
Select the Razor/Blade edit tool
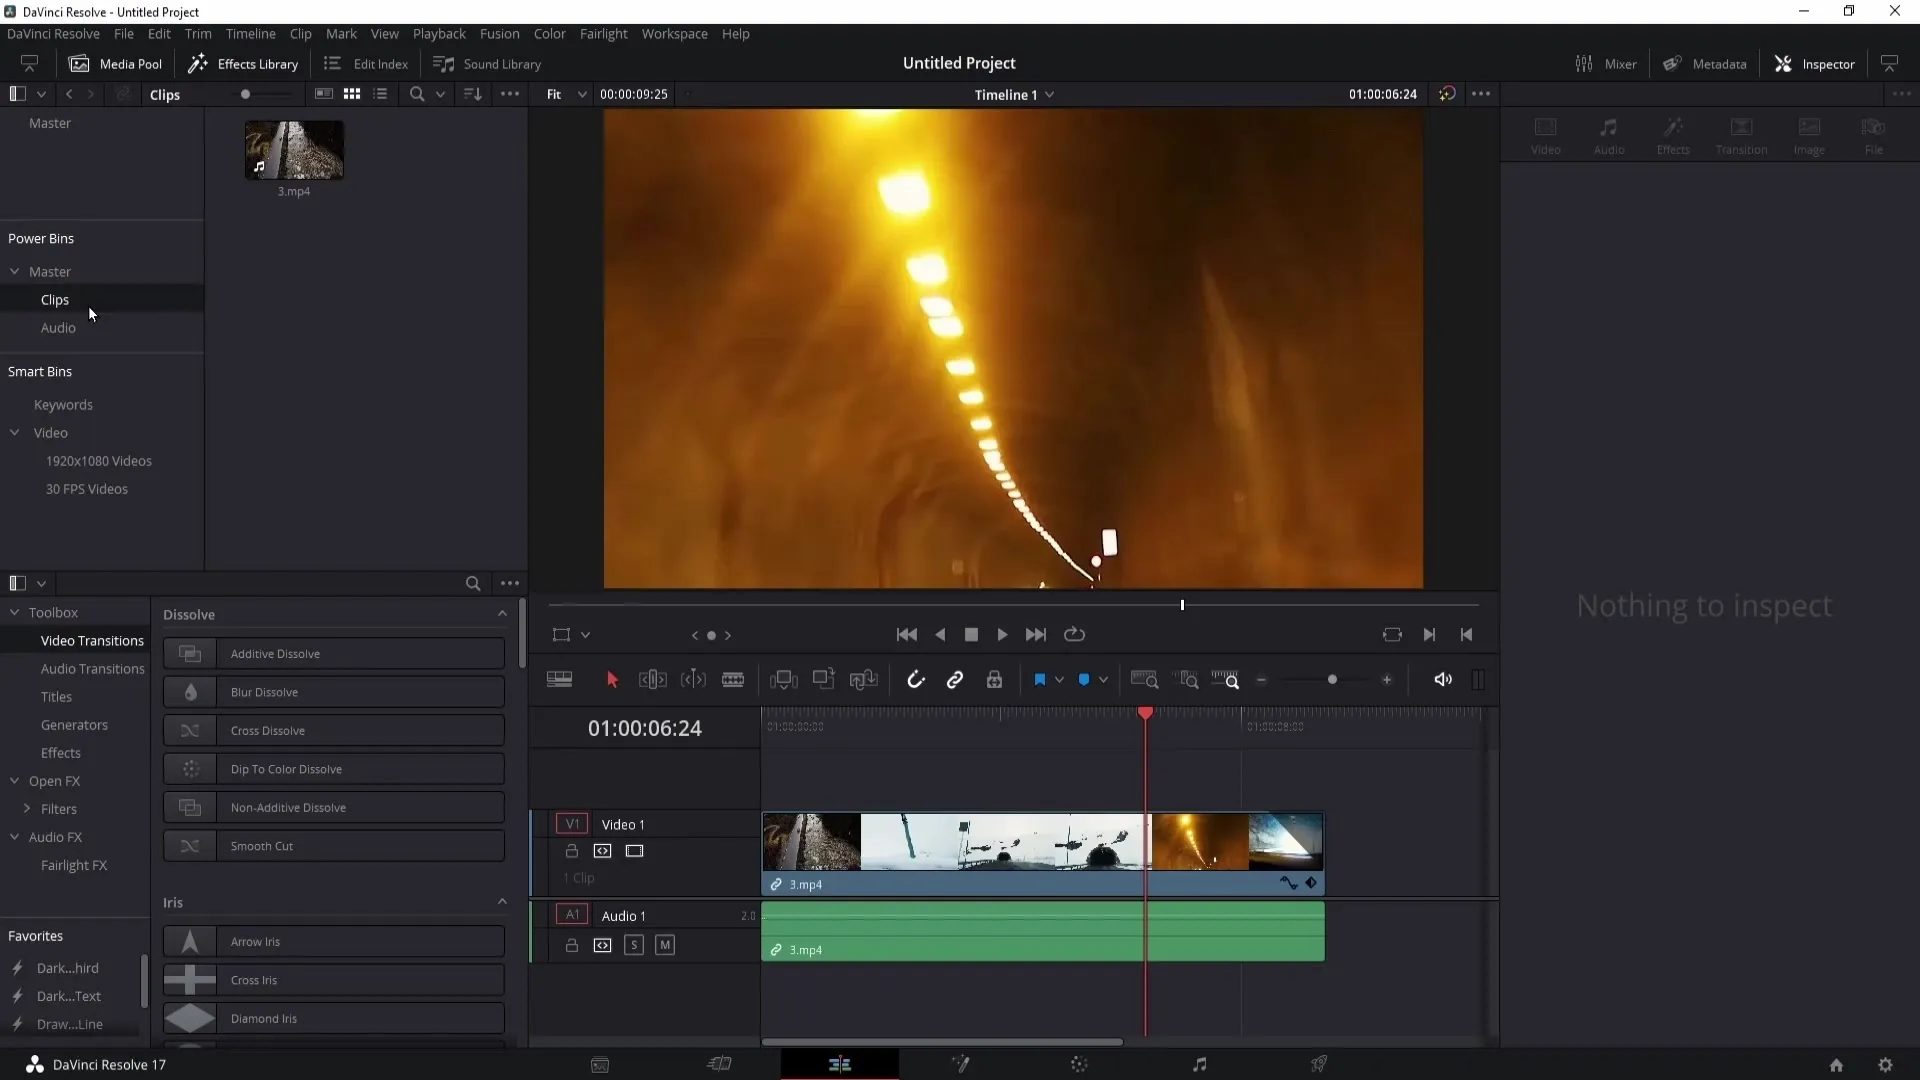pos(735,679)
